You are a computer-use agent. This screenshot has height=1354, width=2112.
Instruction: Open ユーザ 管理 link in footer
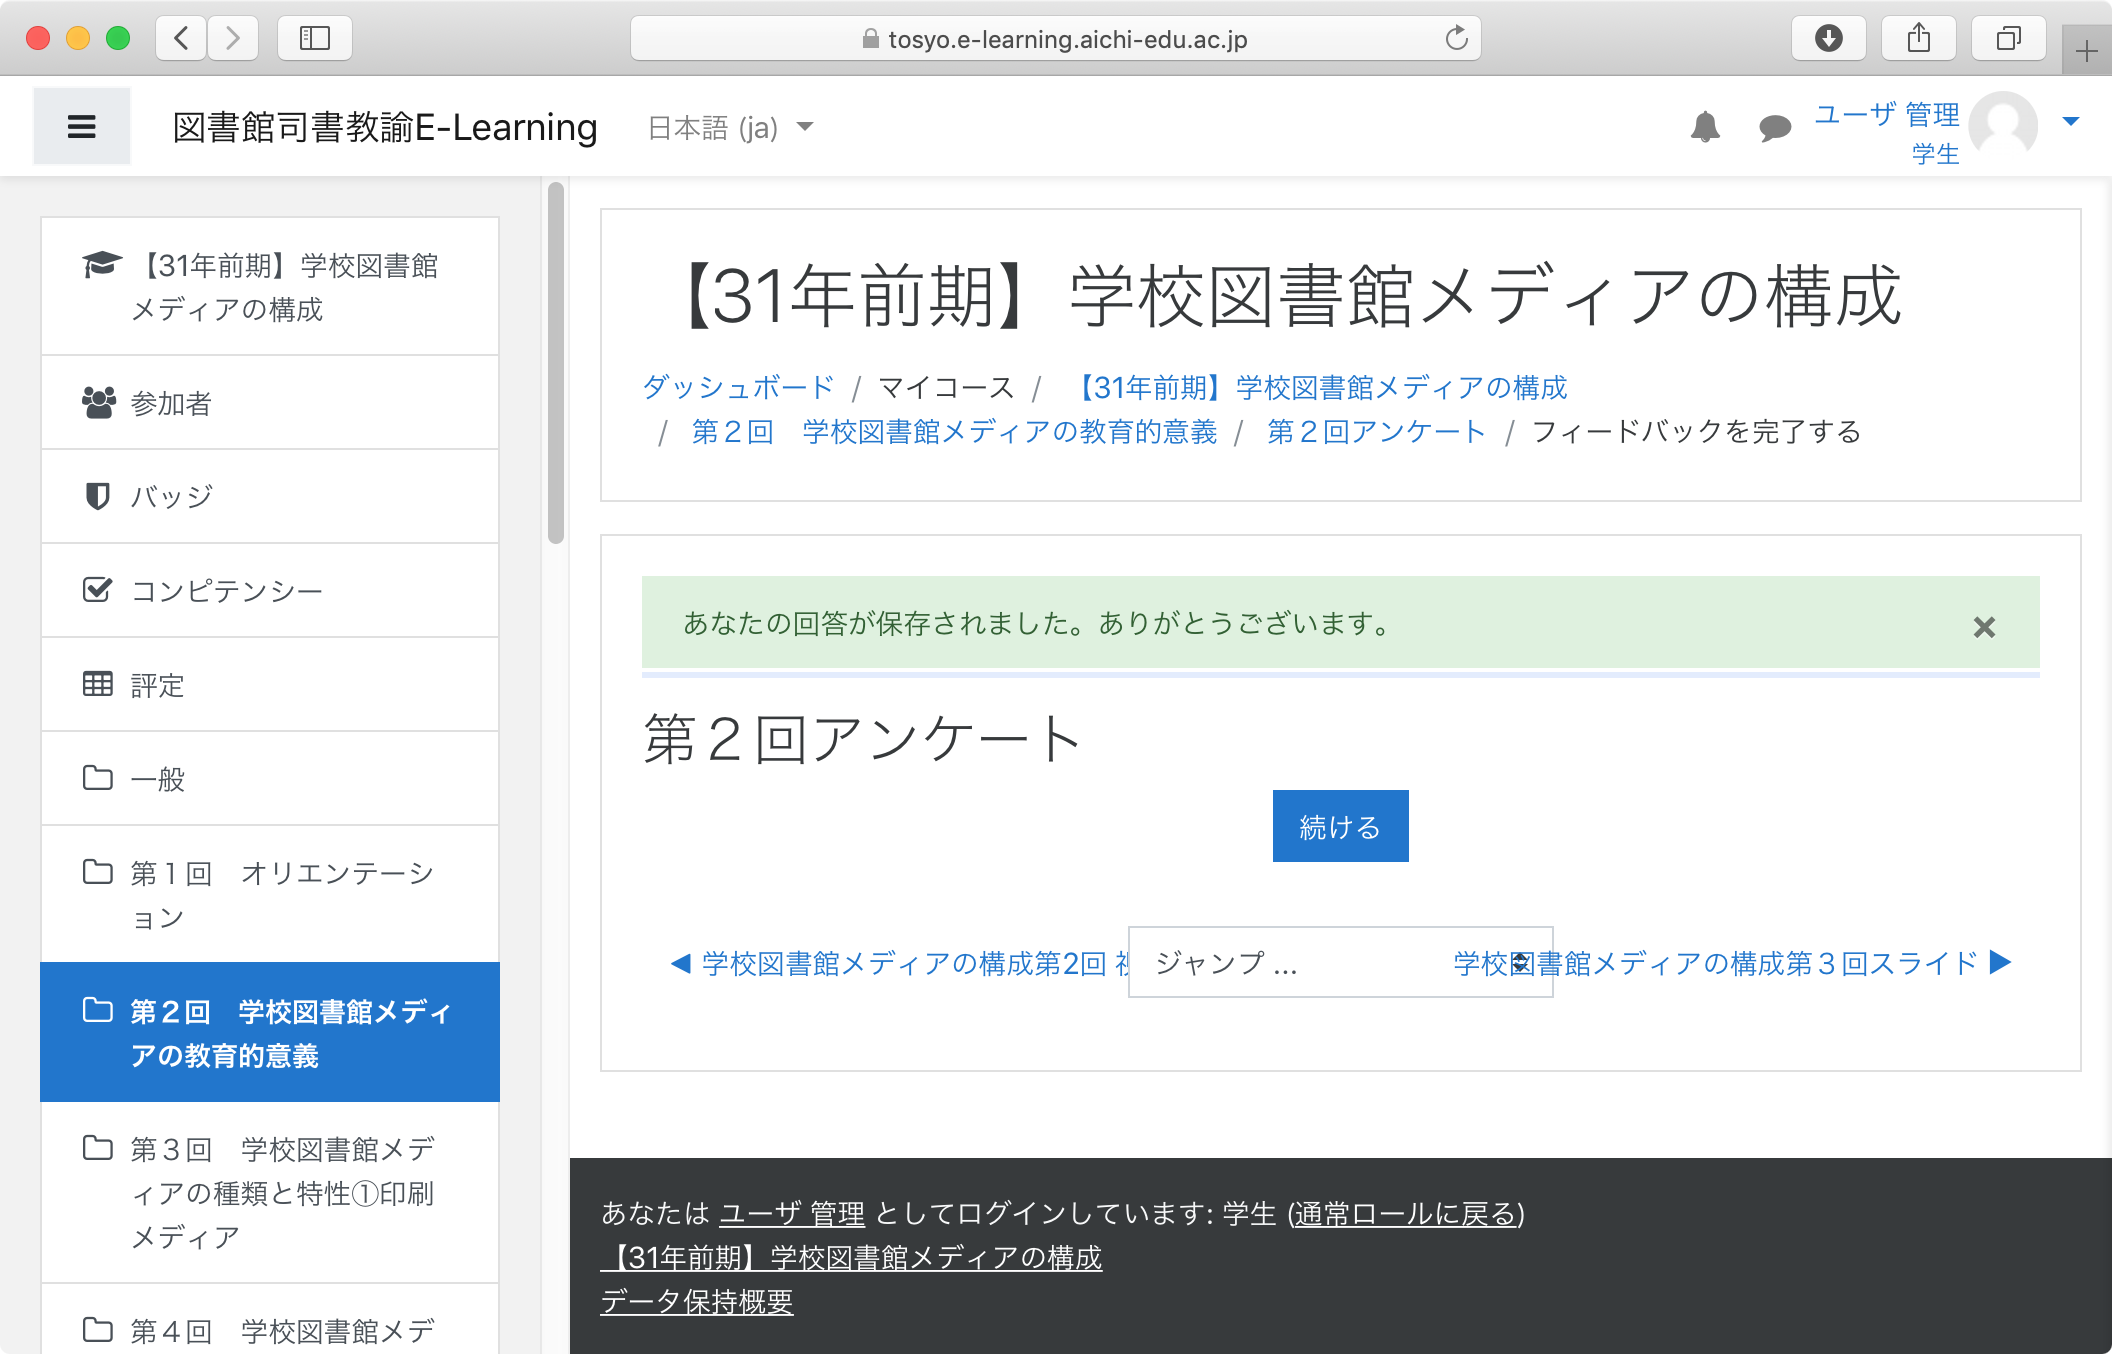[792, 1213]
